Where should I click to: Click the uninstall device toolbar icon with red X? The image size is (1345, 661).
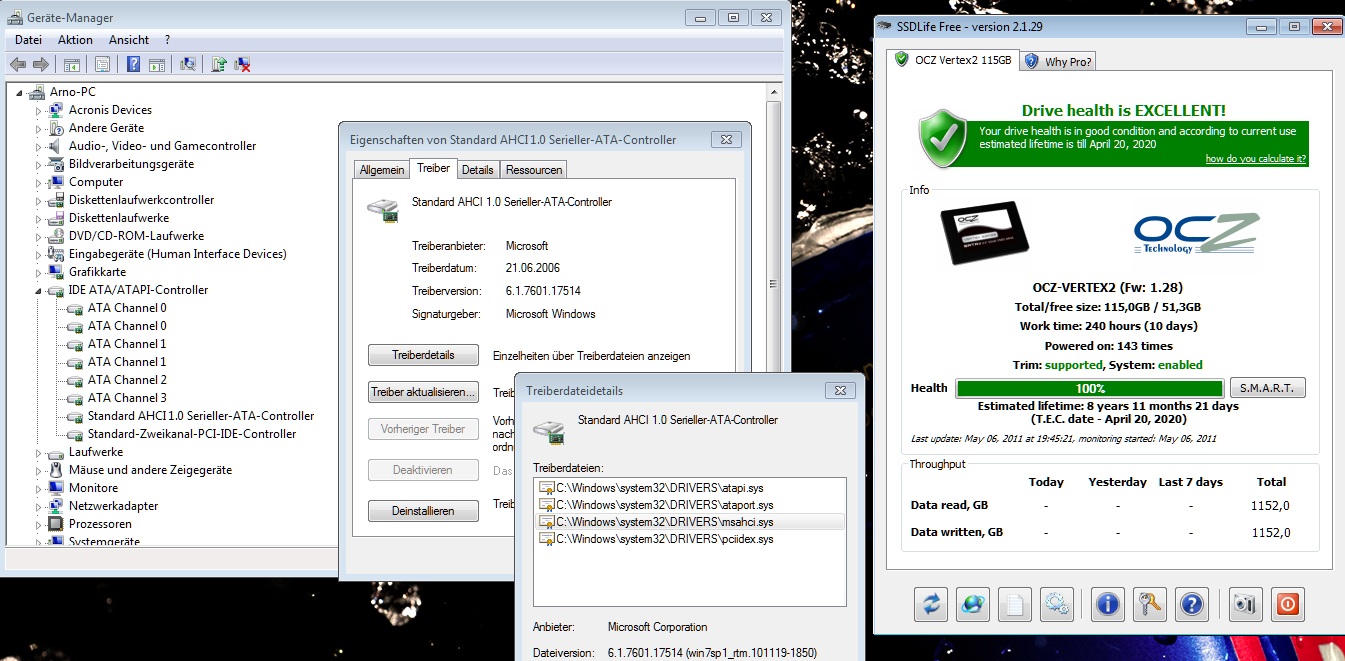point(242,65)
